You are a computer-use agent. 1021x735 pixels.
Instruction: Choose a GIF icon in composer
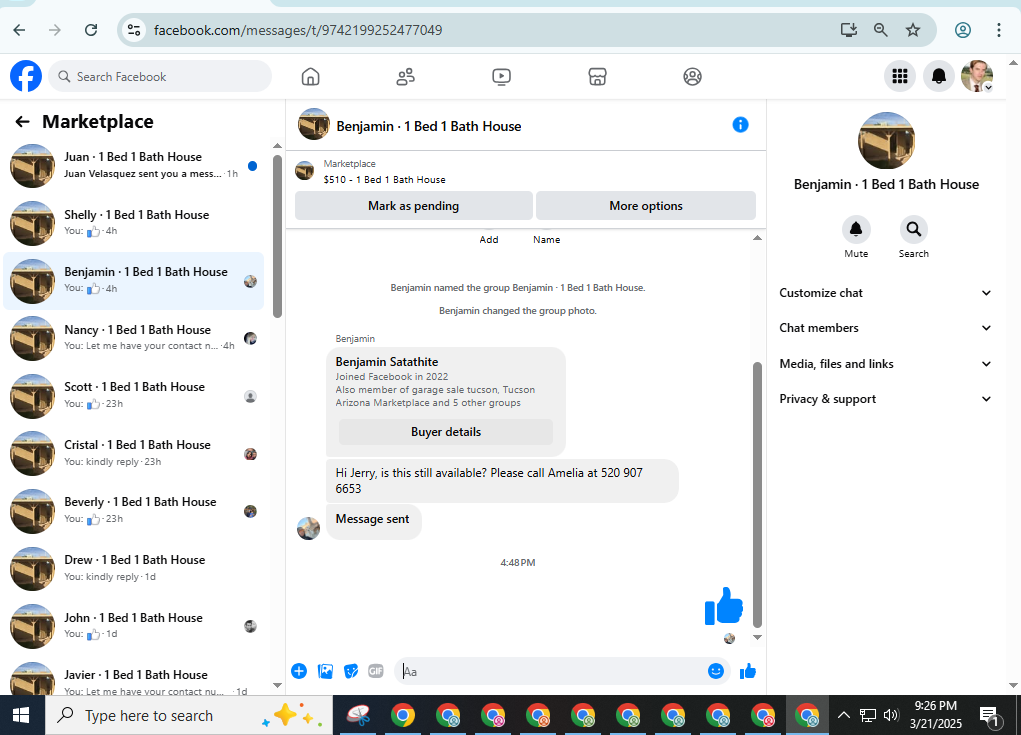(x=376, y=671)
